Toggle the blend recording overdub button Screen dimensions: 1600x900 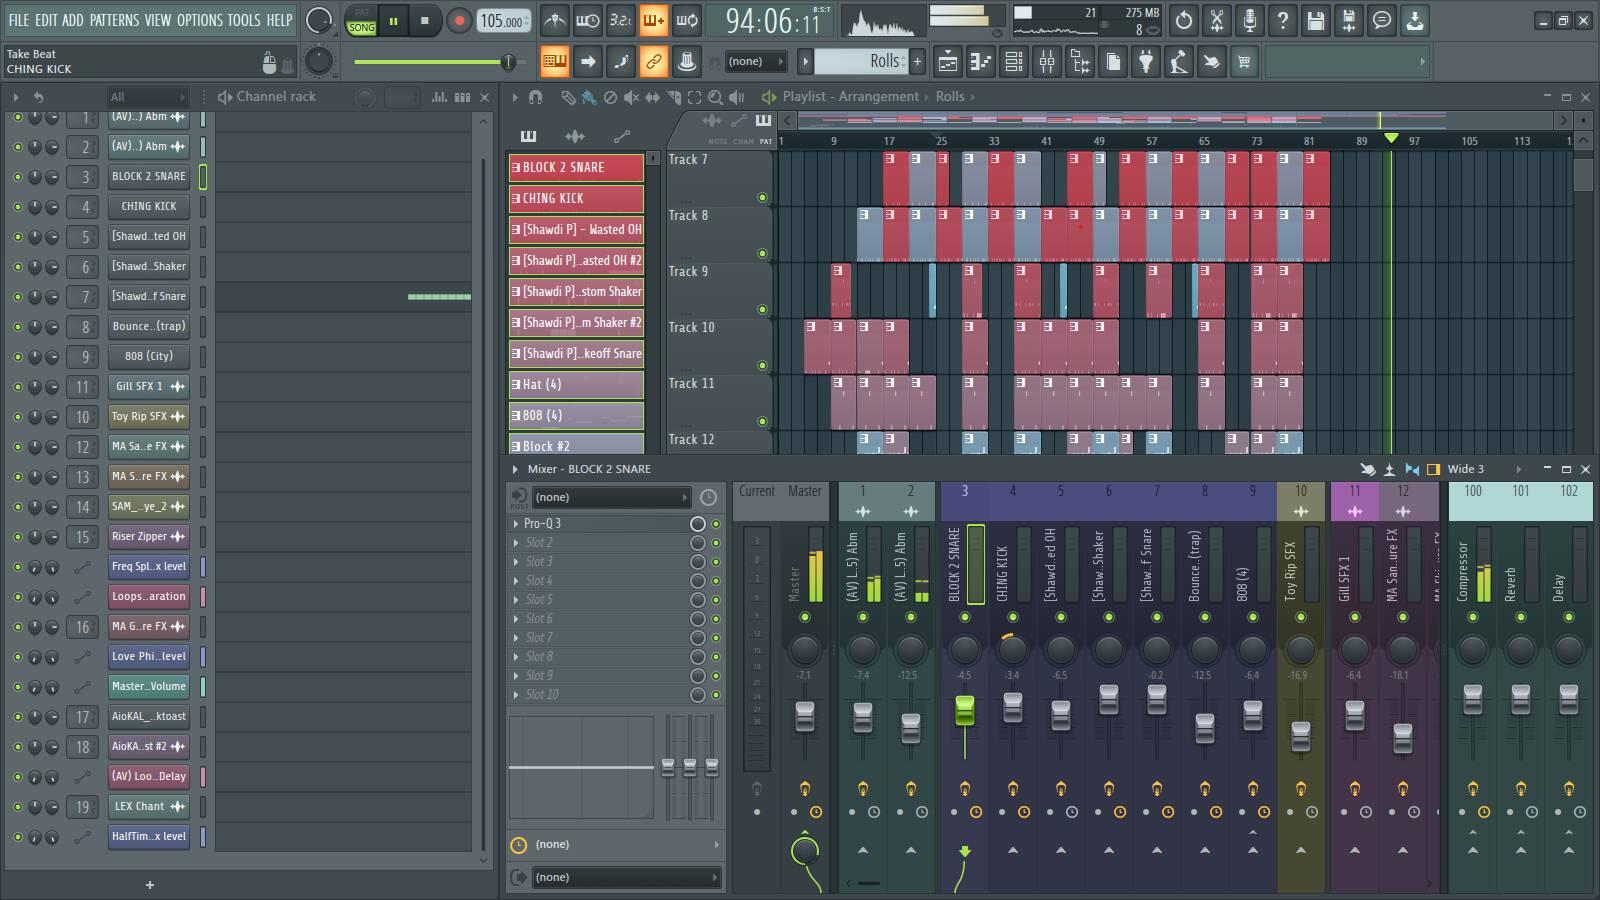tap(653, 20)
